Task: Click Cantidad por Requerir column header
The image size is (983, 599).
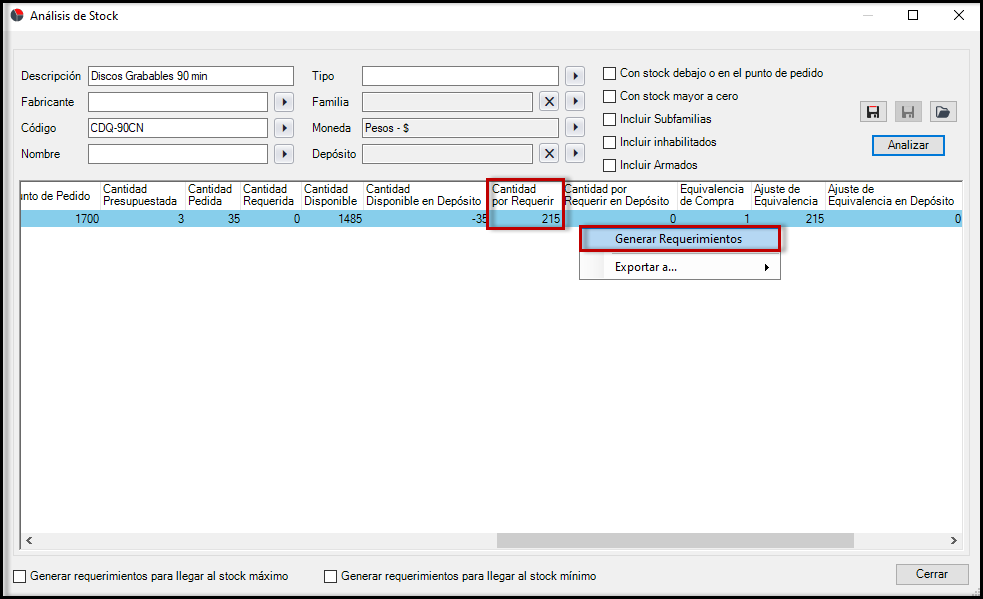Action: 525,195
